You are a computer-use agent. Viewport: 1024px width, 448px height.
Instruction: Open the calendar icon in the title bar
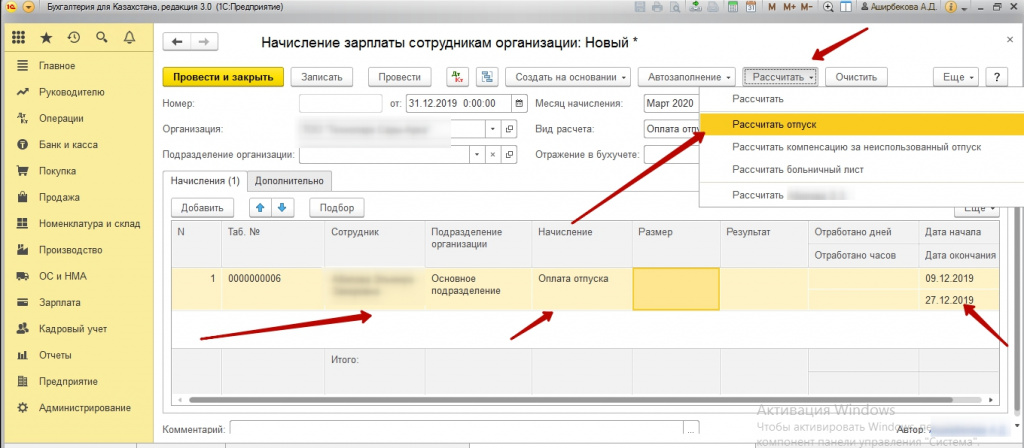point(750,7)
